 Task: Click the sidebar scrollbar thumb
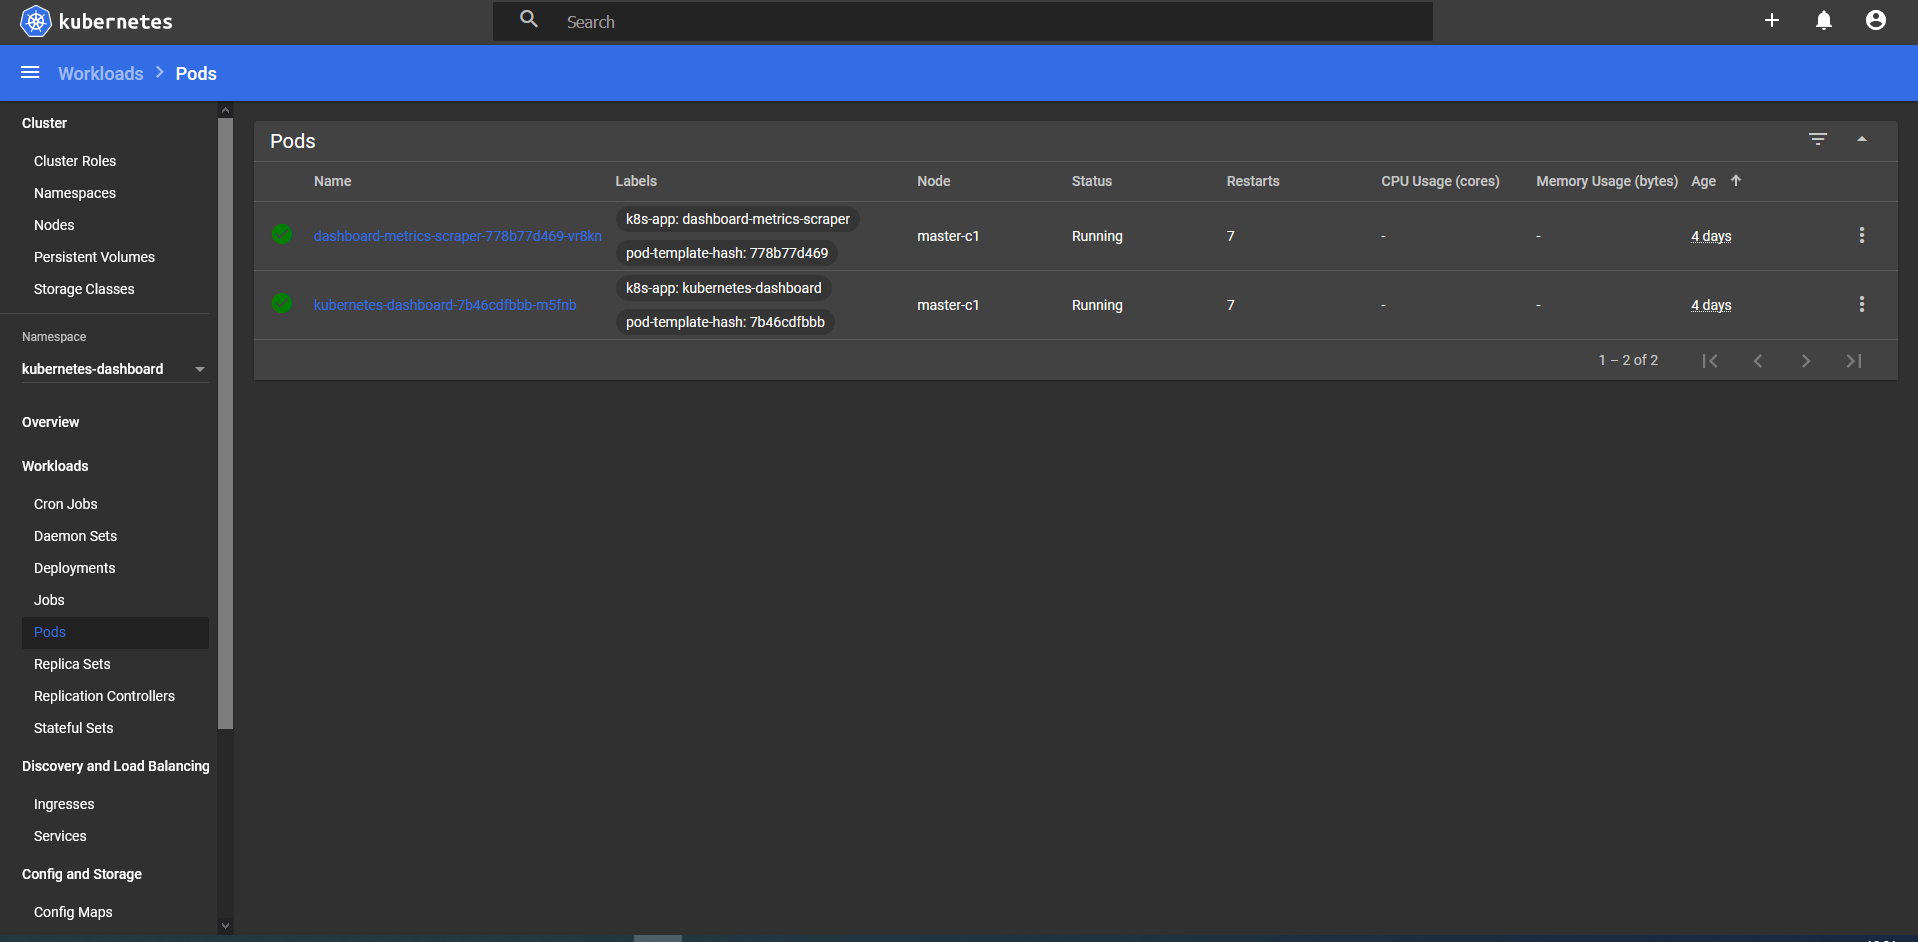pyautogui.click(x=225, y=423)
